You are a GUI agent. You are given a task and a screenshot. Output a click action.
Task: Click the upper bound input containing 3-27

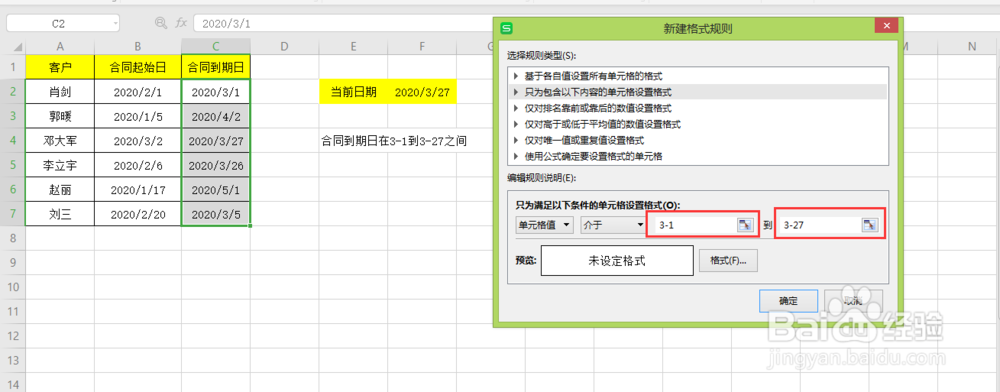pos(820,224)
